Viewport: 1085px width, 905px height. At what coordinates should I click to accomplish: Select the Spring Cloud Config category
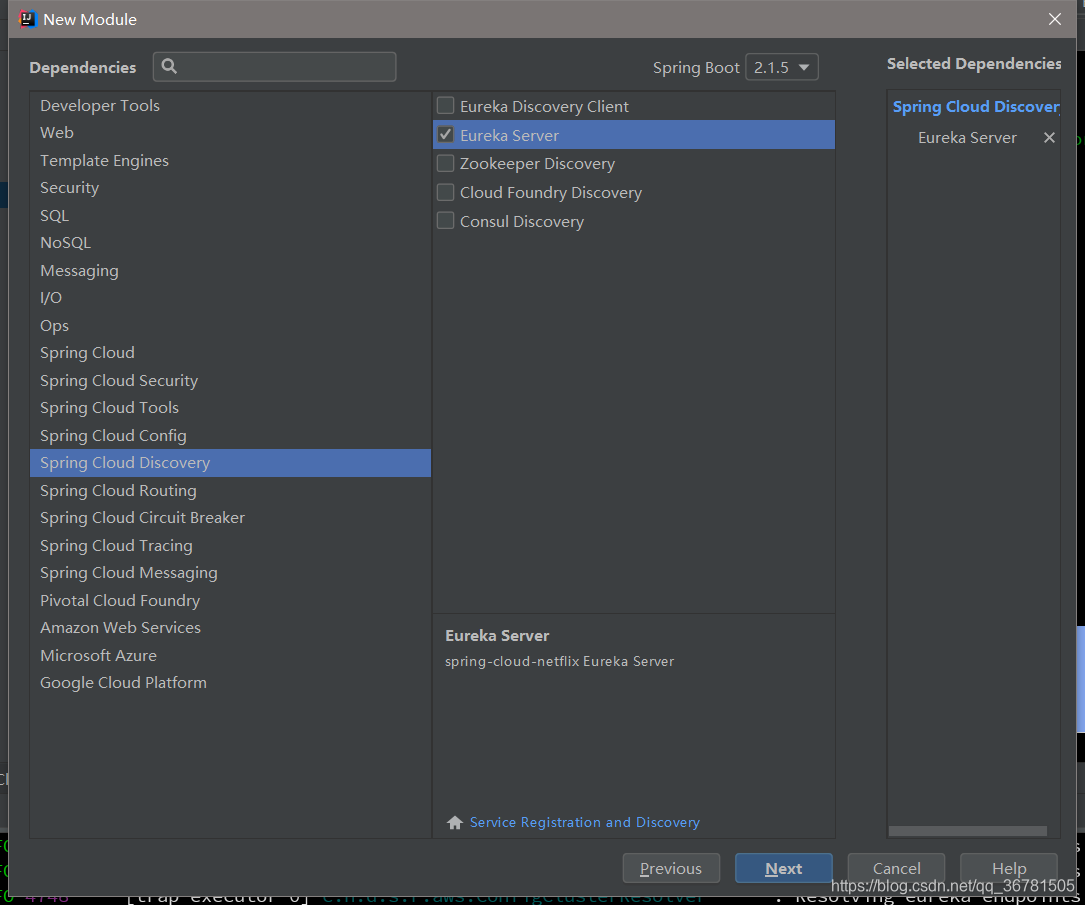tap(230, 436)
